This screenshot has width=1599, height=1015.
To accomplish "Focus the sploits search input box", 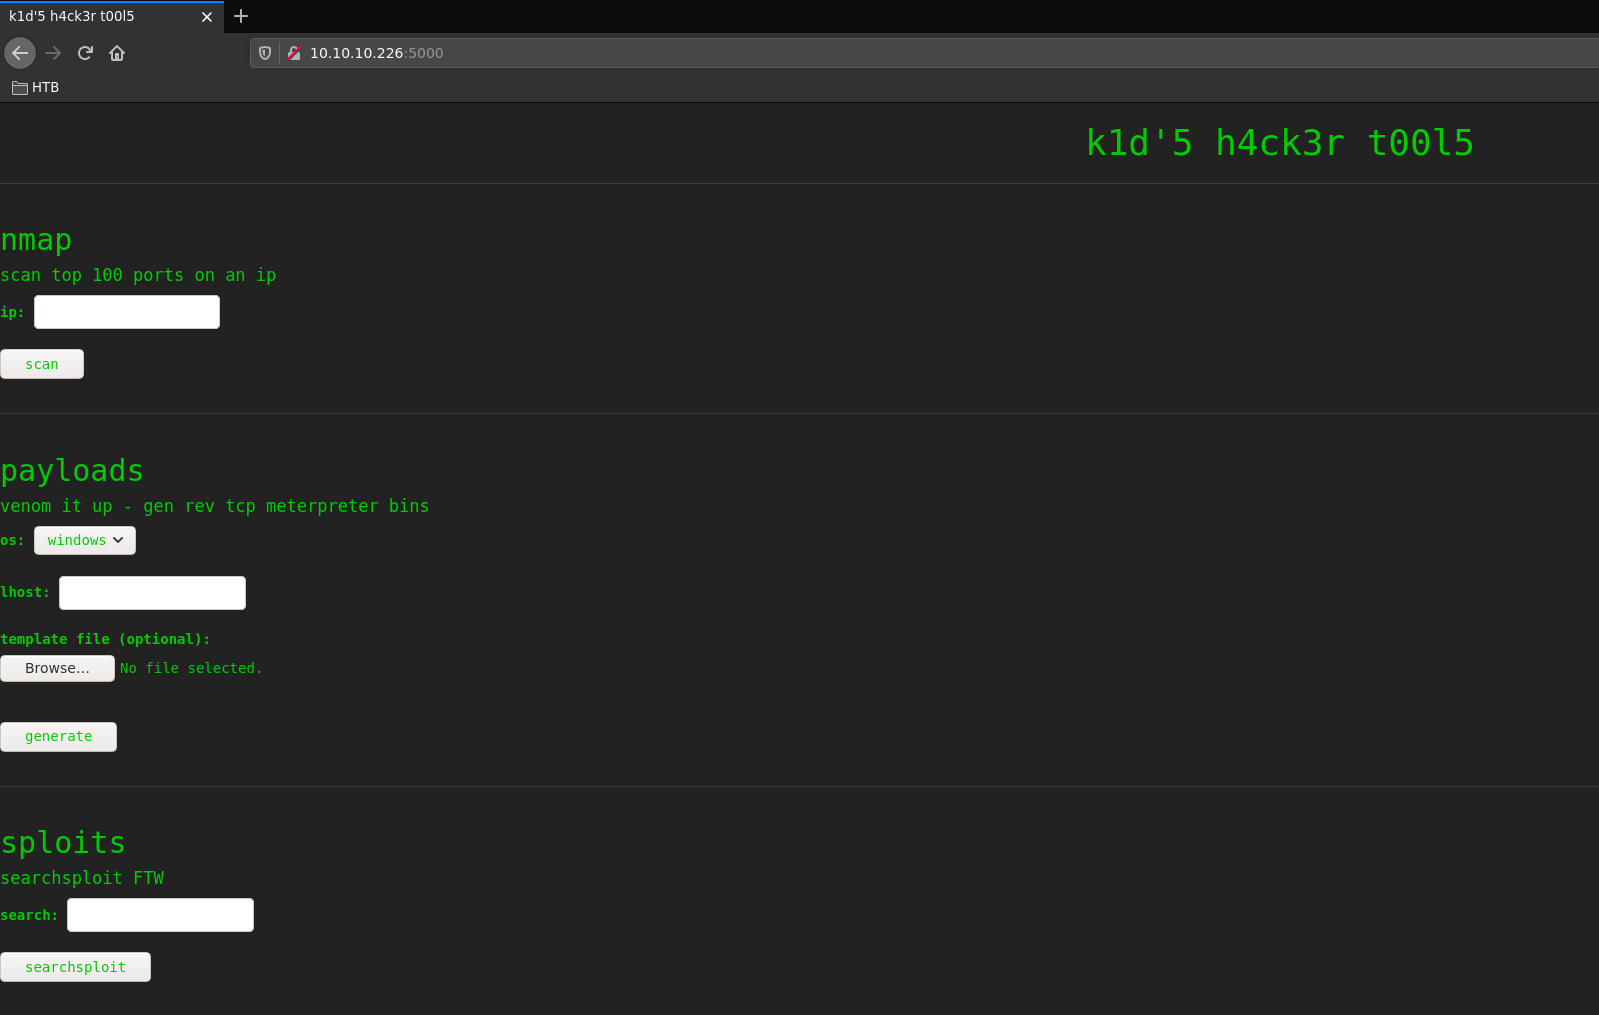I will 160,915.
